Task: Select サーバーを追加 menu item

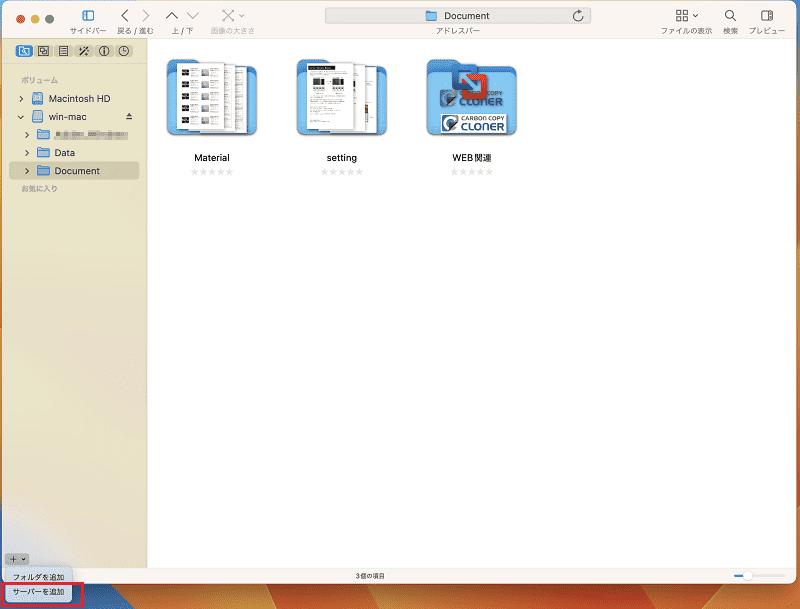Action: click(x=38, y=592)
